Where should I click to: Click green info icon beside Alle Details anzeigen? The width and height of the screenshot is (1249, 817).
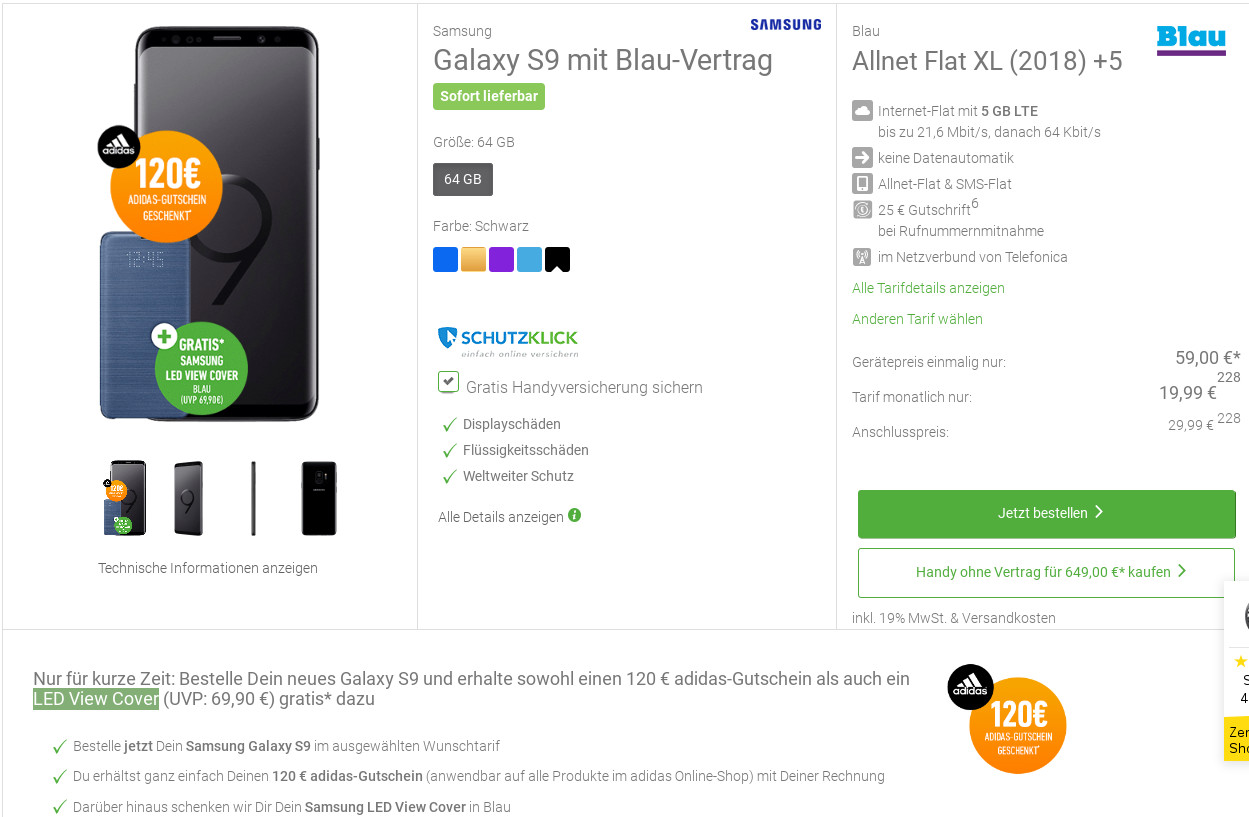click(x=574, y=515)
